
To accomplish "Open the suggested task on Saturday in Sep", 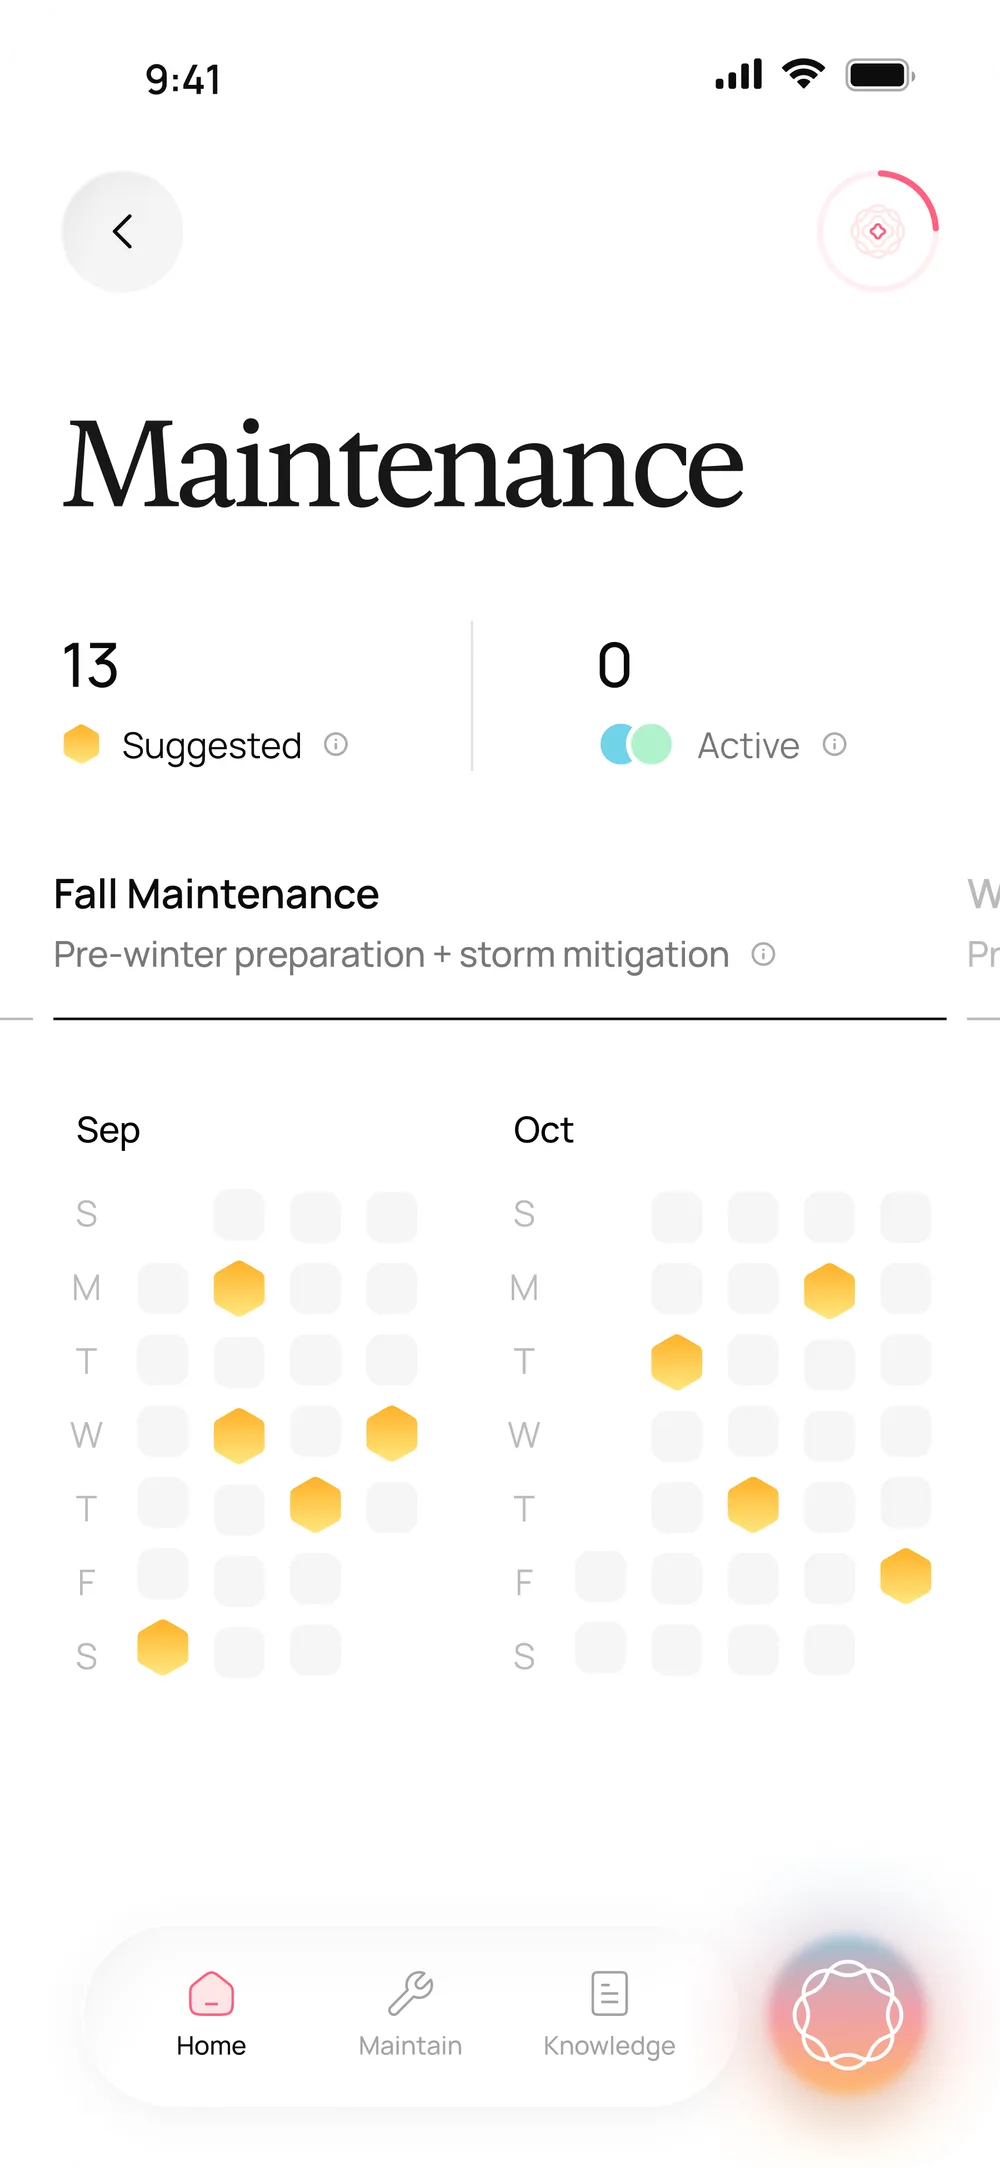I will click(163, 1647).
